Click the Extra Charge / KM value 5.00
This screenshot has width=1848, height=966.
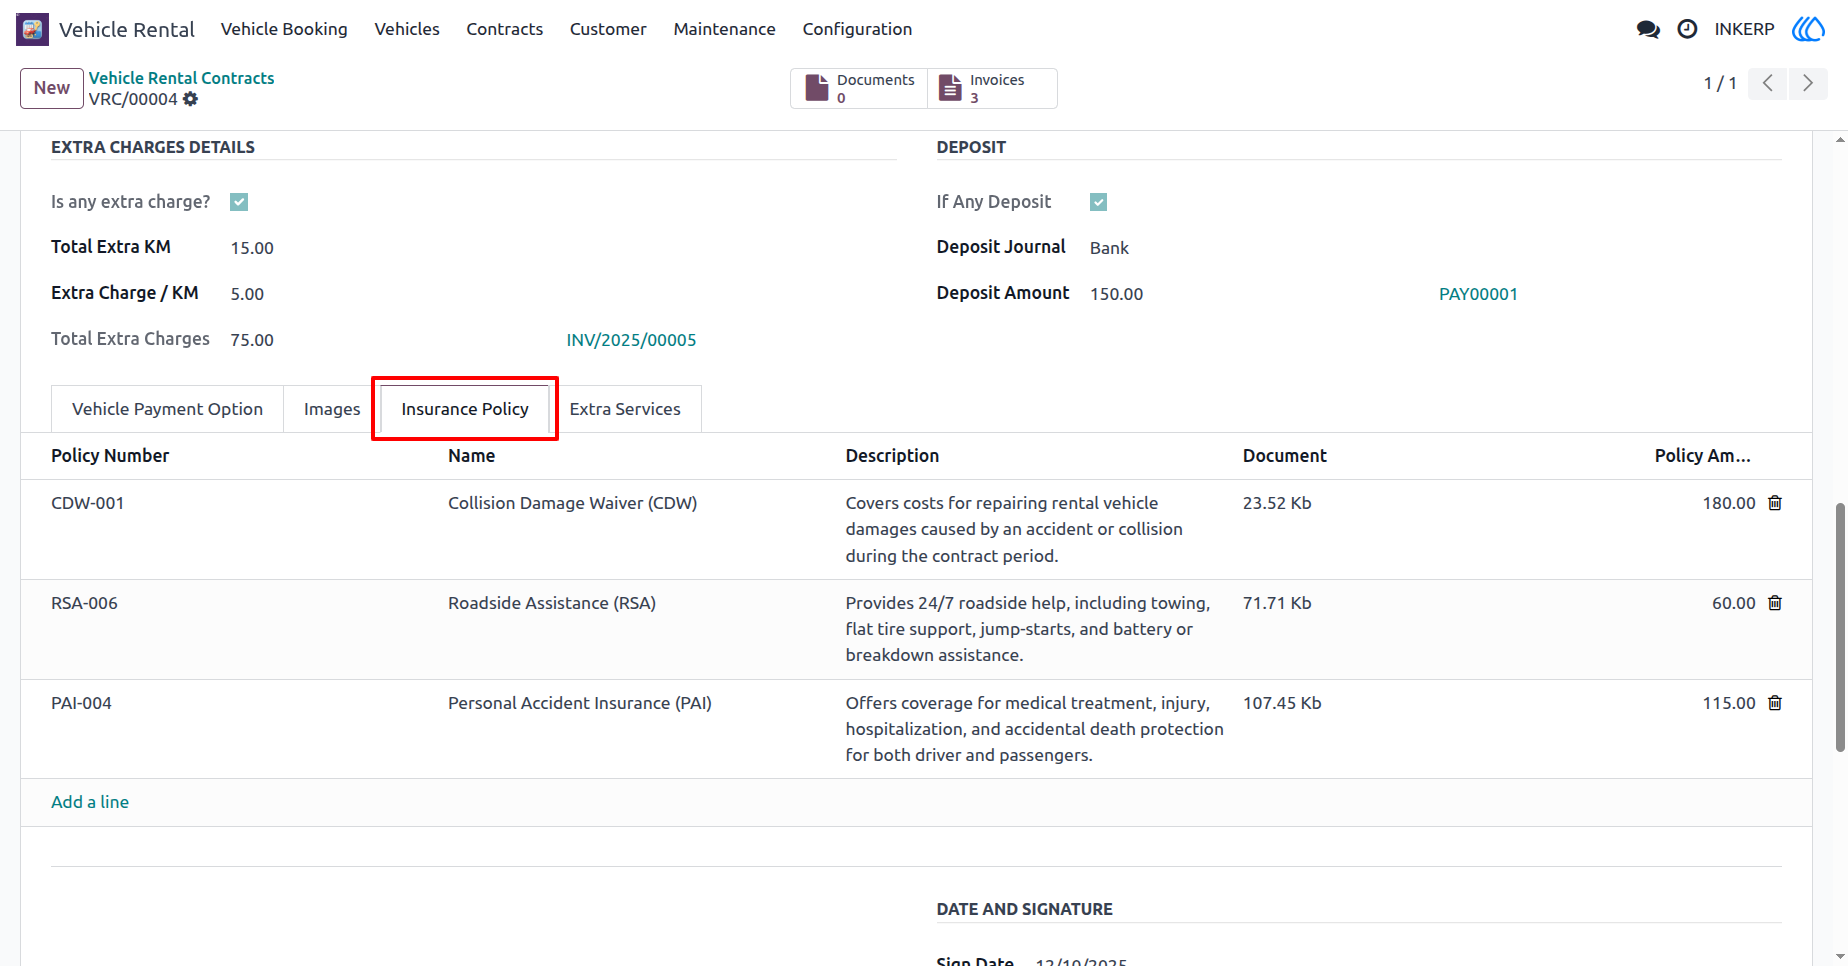[247, 294]
